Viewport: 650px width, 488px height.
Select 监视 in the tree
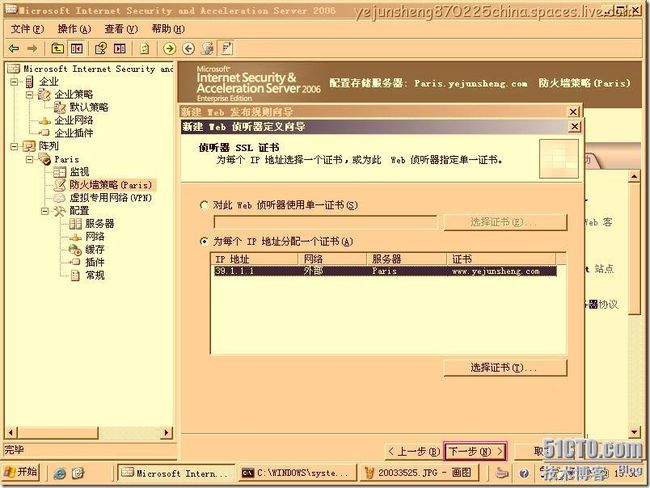pyautogui.click(x=79, y=172)
